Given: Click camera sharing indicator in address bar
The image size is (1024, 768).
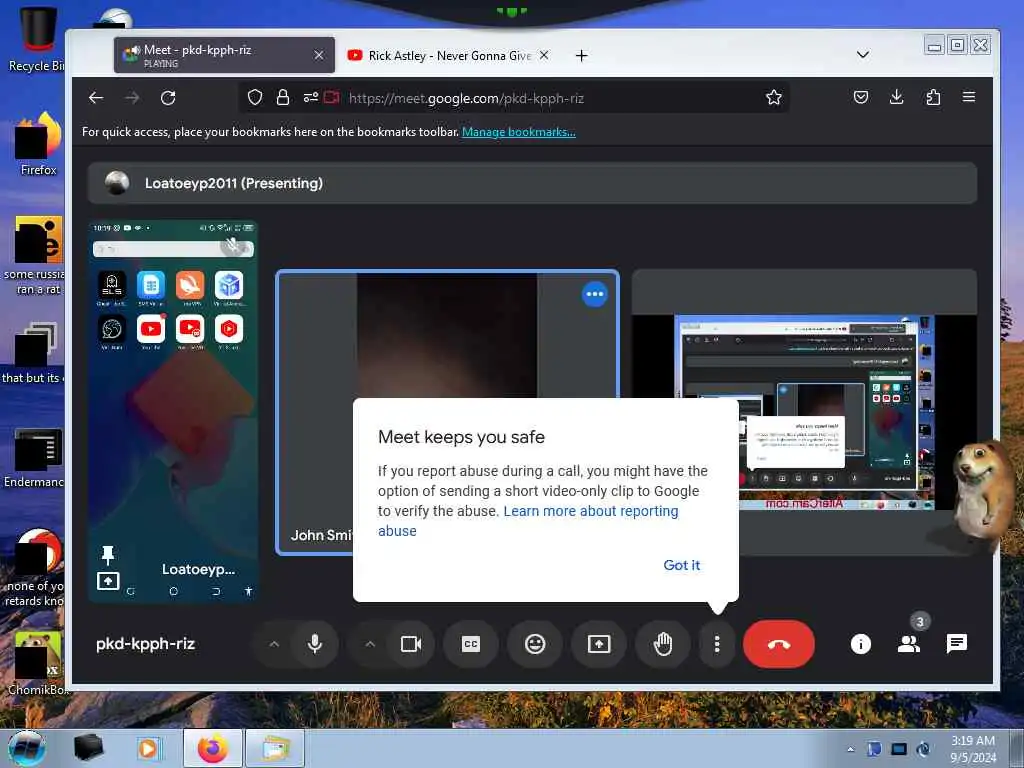Looking at the screenshot, I should click(332, 98).
